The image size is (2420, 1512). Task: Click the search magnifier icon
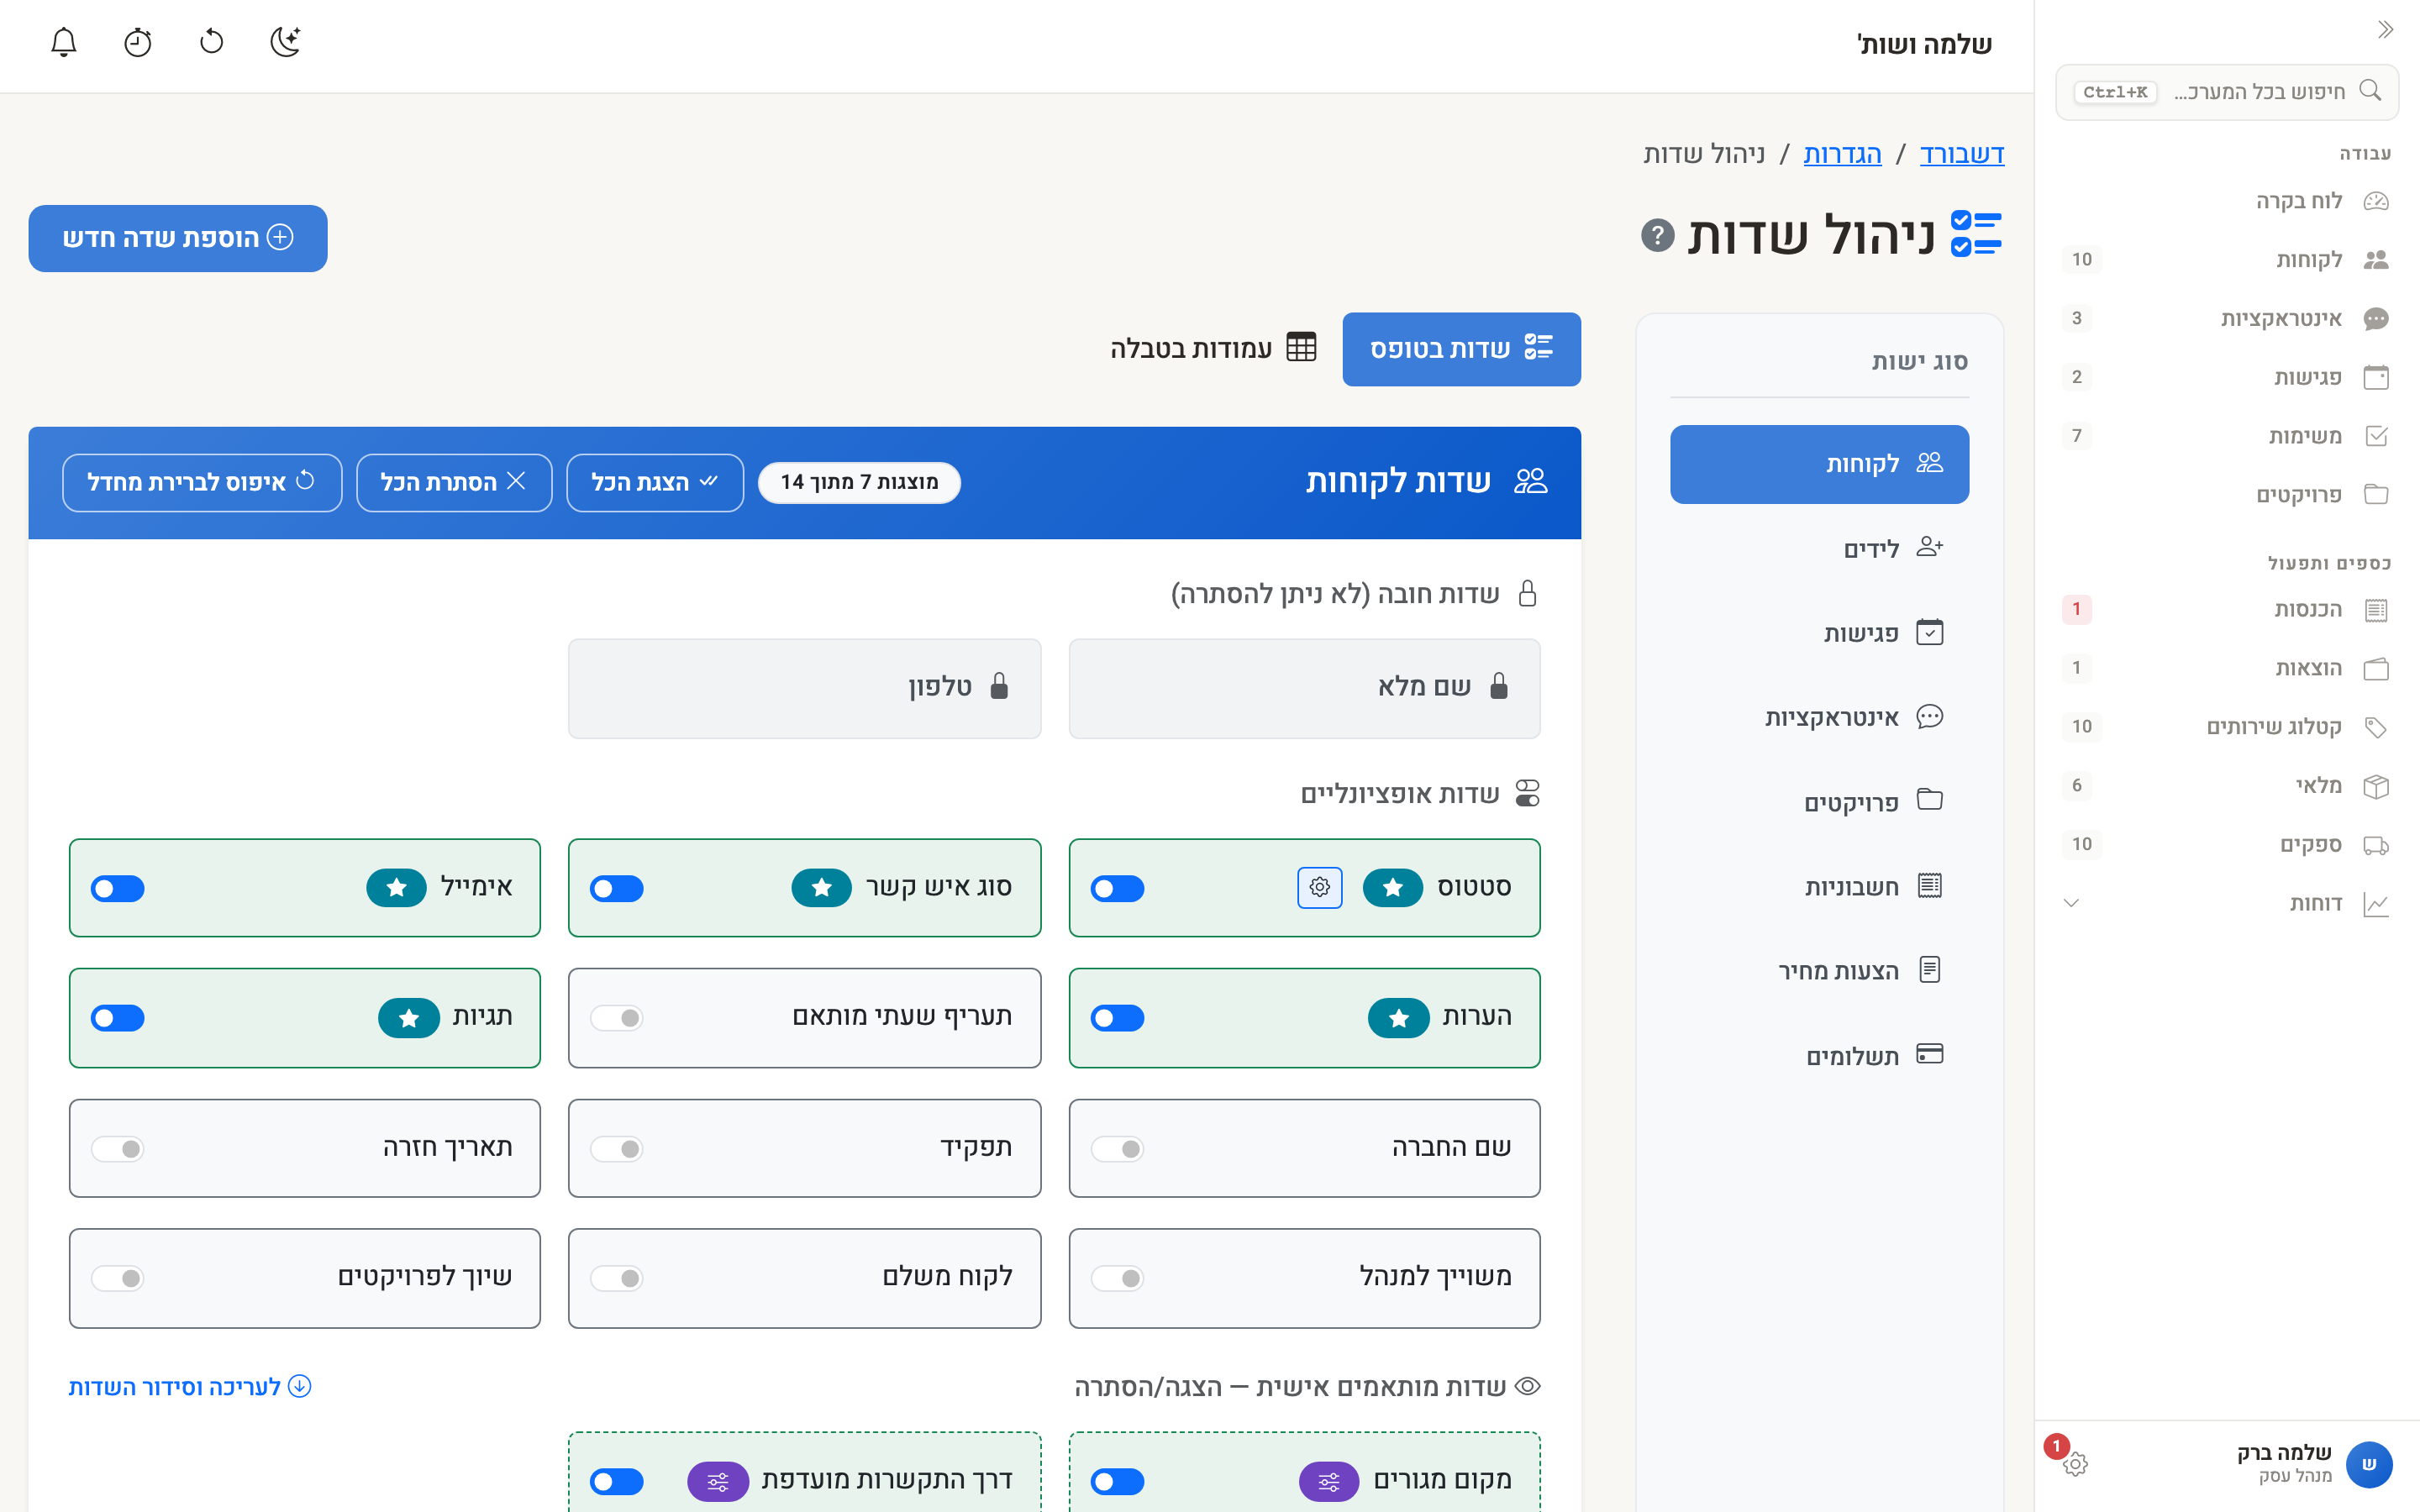[x=2369, y=91]
